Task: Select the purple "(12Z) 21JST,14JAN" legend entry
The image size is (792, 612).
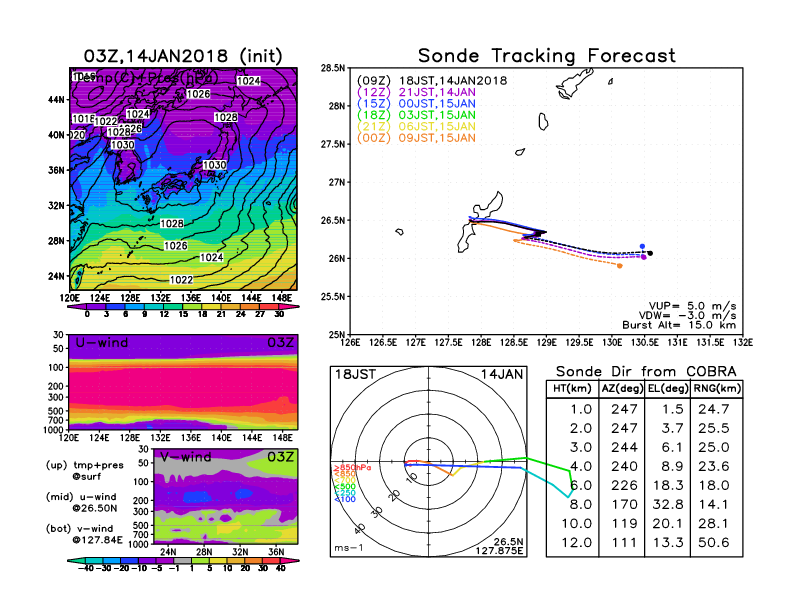Action: [x=416, y=92]
